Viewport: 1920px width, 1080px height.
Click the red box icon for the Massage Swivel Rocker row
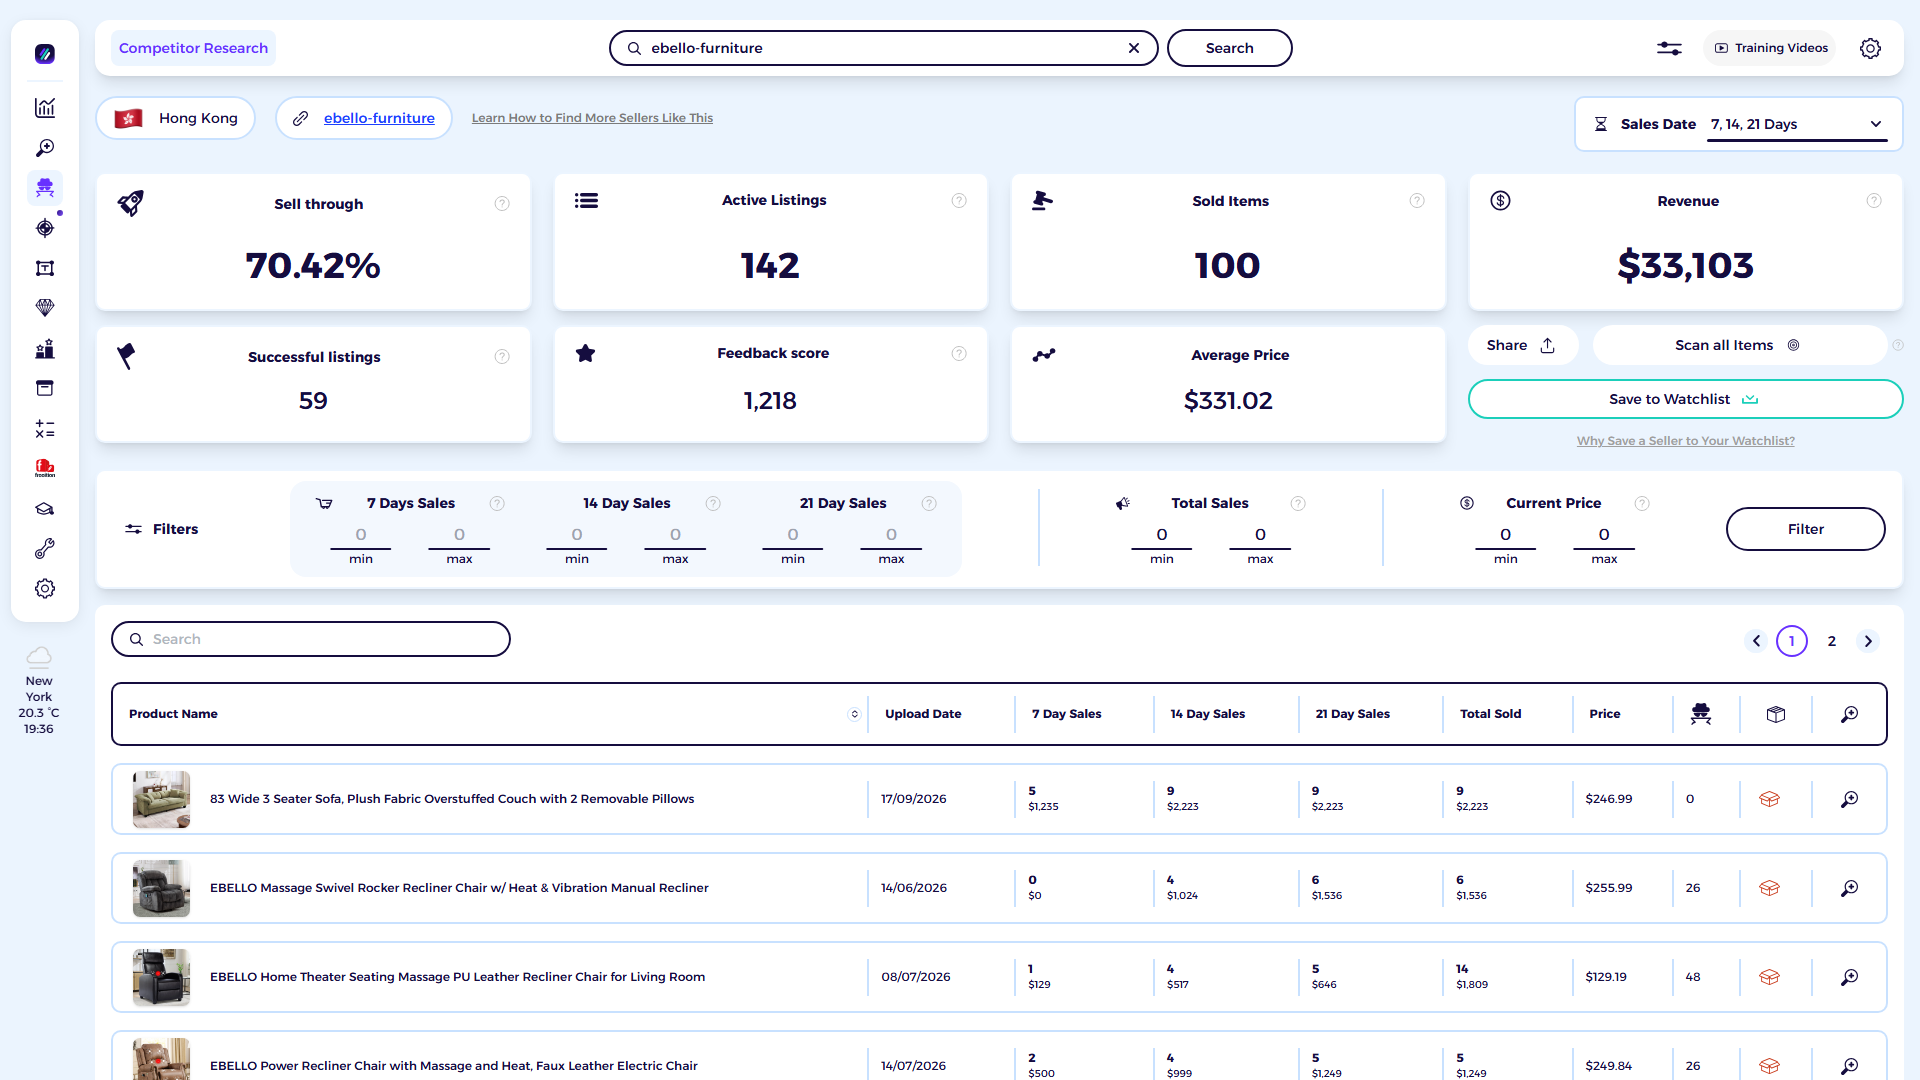(1769, 888)
